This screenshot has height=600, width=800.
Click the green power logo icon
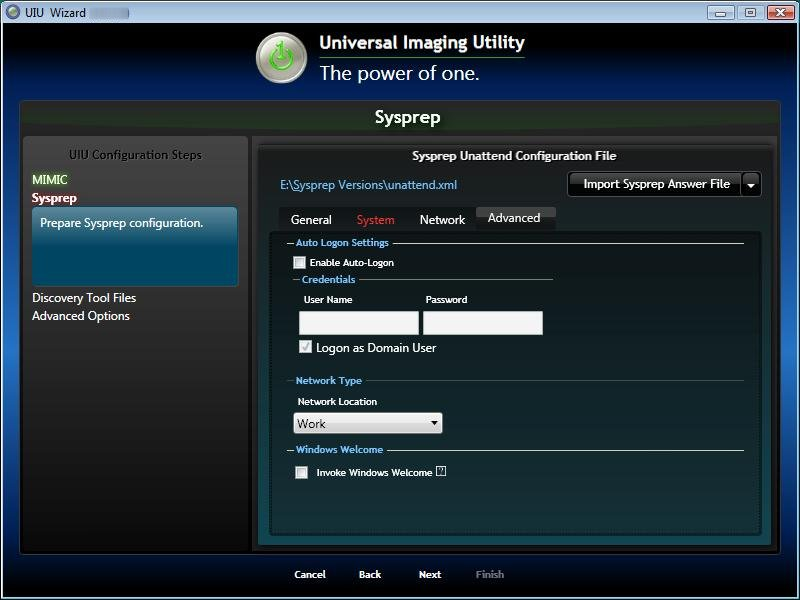(x=281, y=58)
